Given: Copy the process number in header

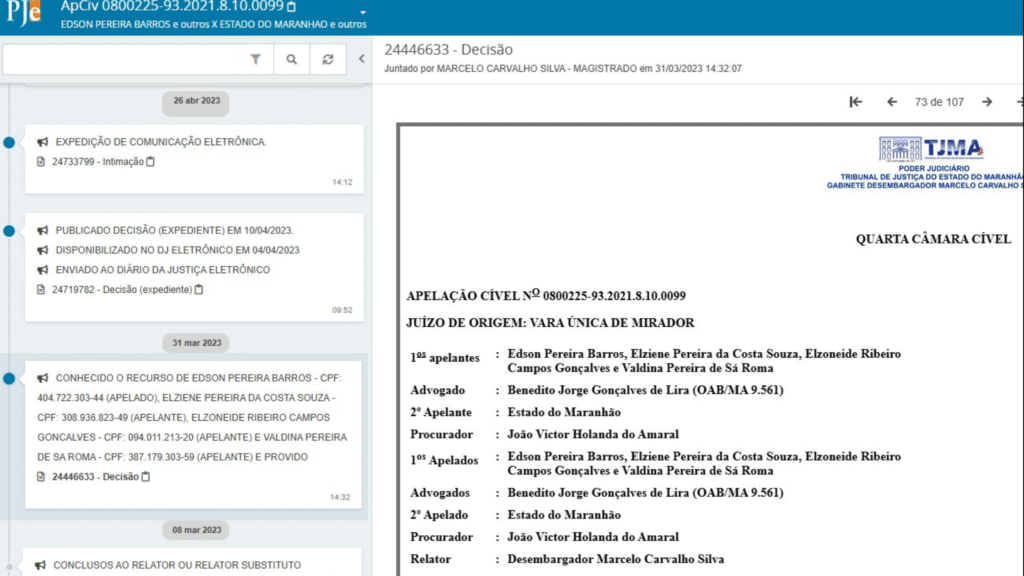Looking at the screenshot, I should pyautogui.click(x=291, y=7).
